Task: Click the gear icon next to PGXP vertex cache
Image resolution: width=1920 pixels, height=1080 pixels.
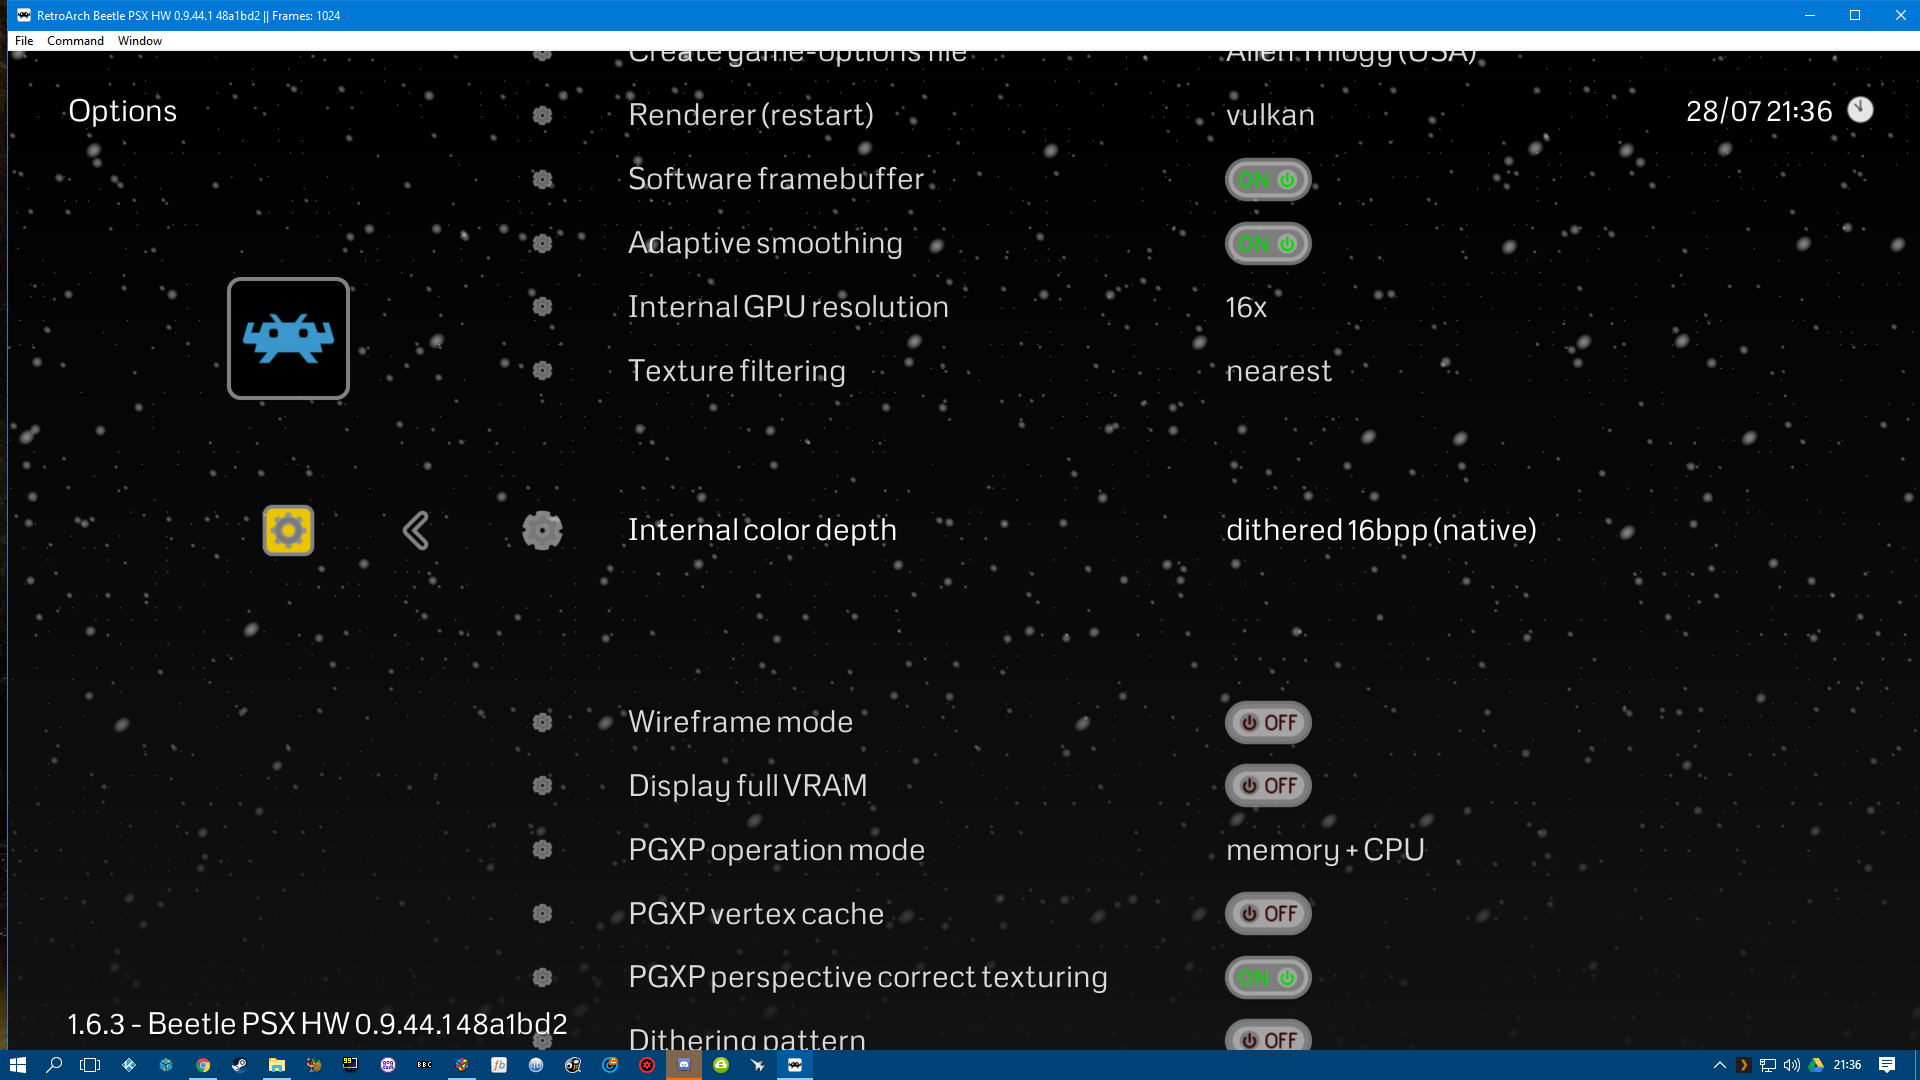Action: pos(542,913)
